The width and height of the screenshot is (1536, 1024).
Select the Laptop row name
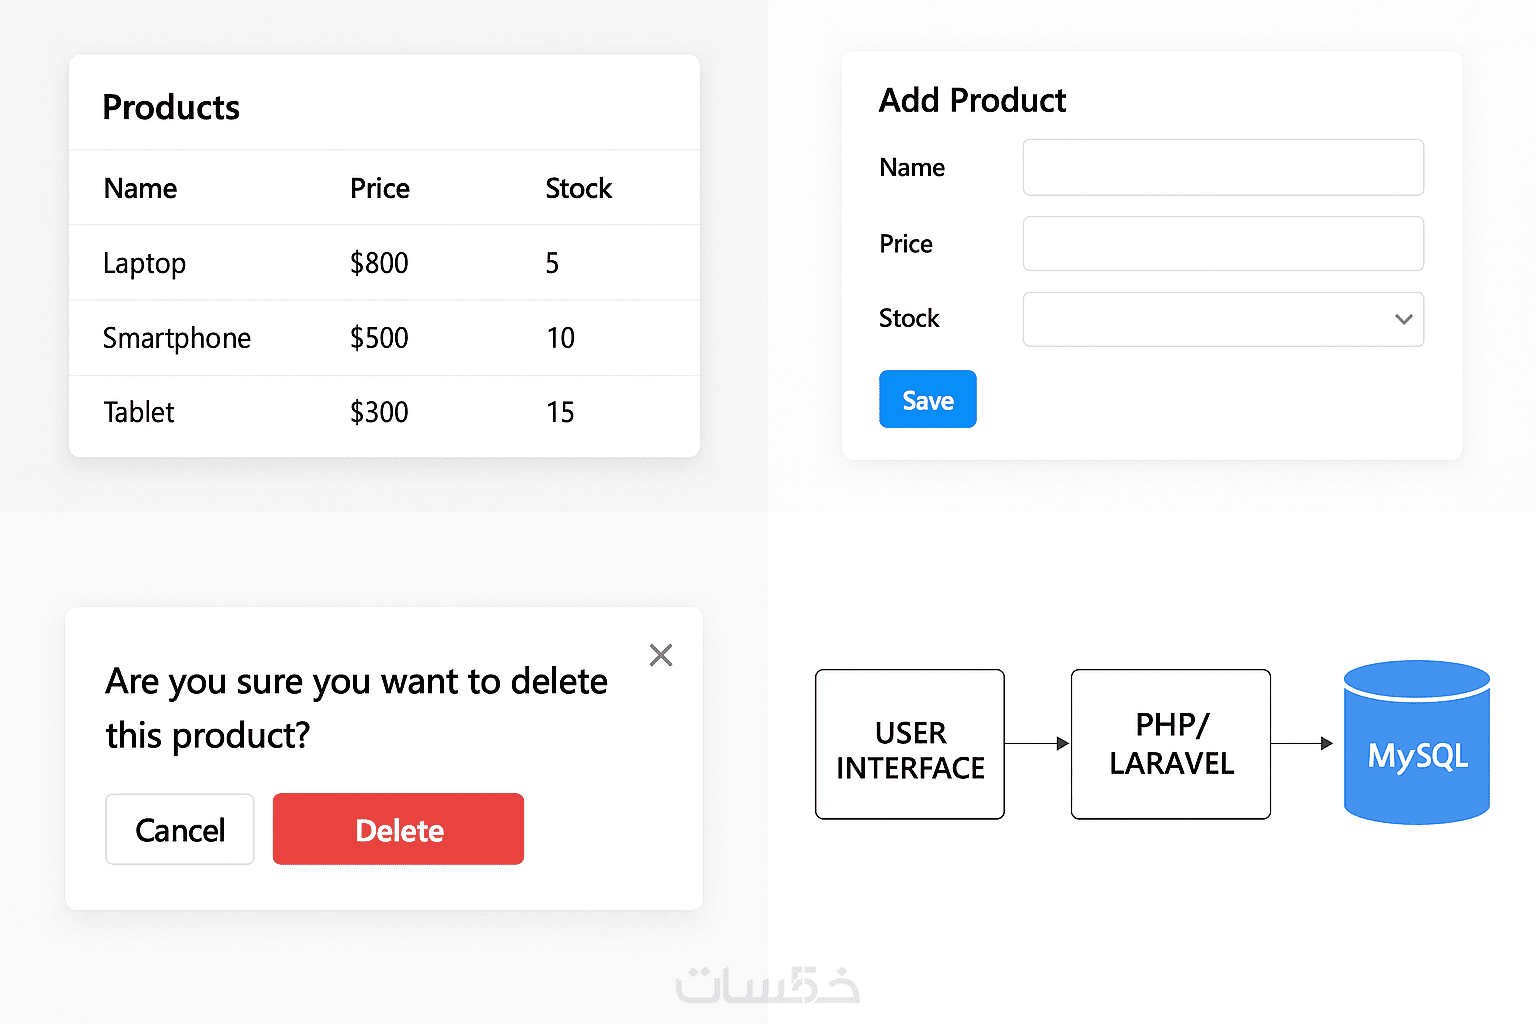(x=145, y=263)
